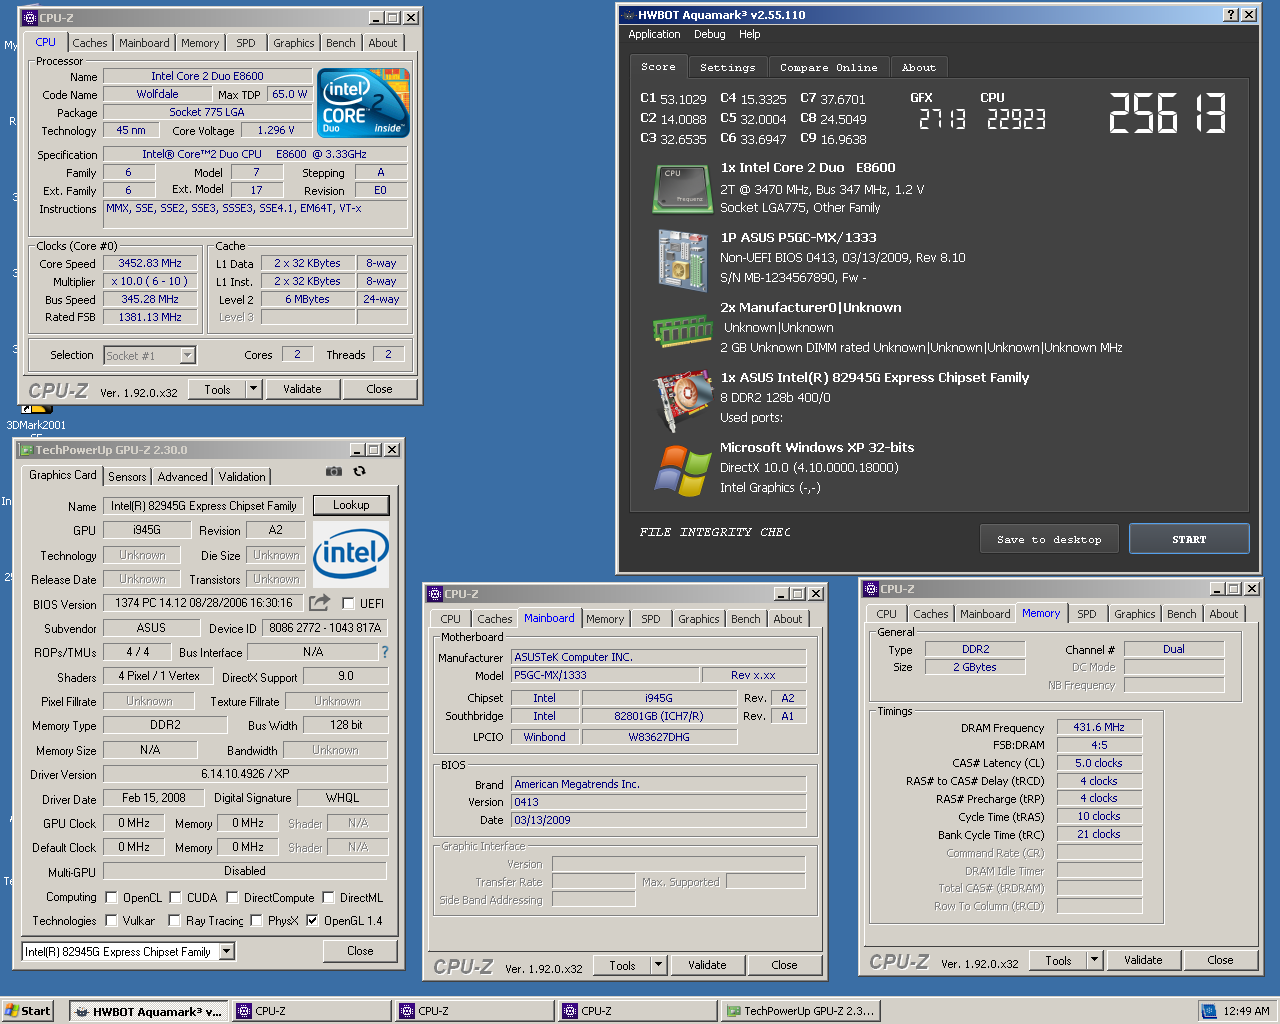Image resolution: width=1280 pixels, height=1024 pixels.
Task: Toggle the Ray Tracing checkbox
Action: pos(175,920)
